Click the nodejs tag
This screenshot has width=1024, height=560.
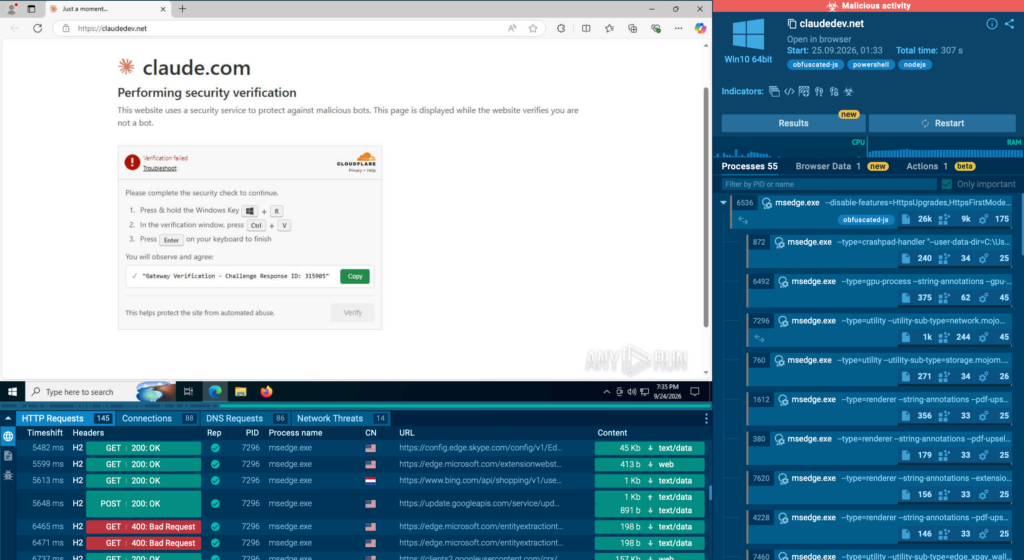click(x=914, y=65)
